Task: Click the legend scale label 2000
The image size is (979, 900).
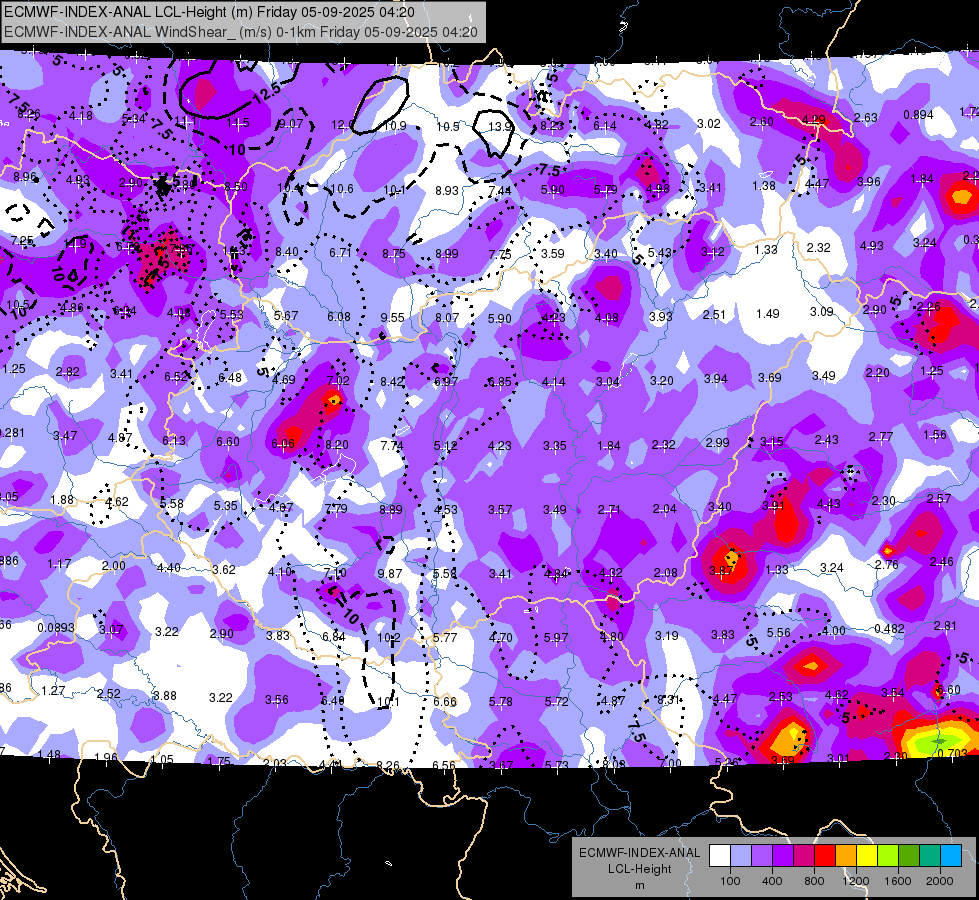Action: point(940,881)
